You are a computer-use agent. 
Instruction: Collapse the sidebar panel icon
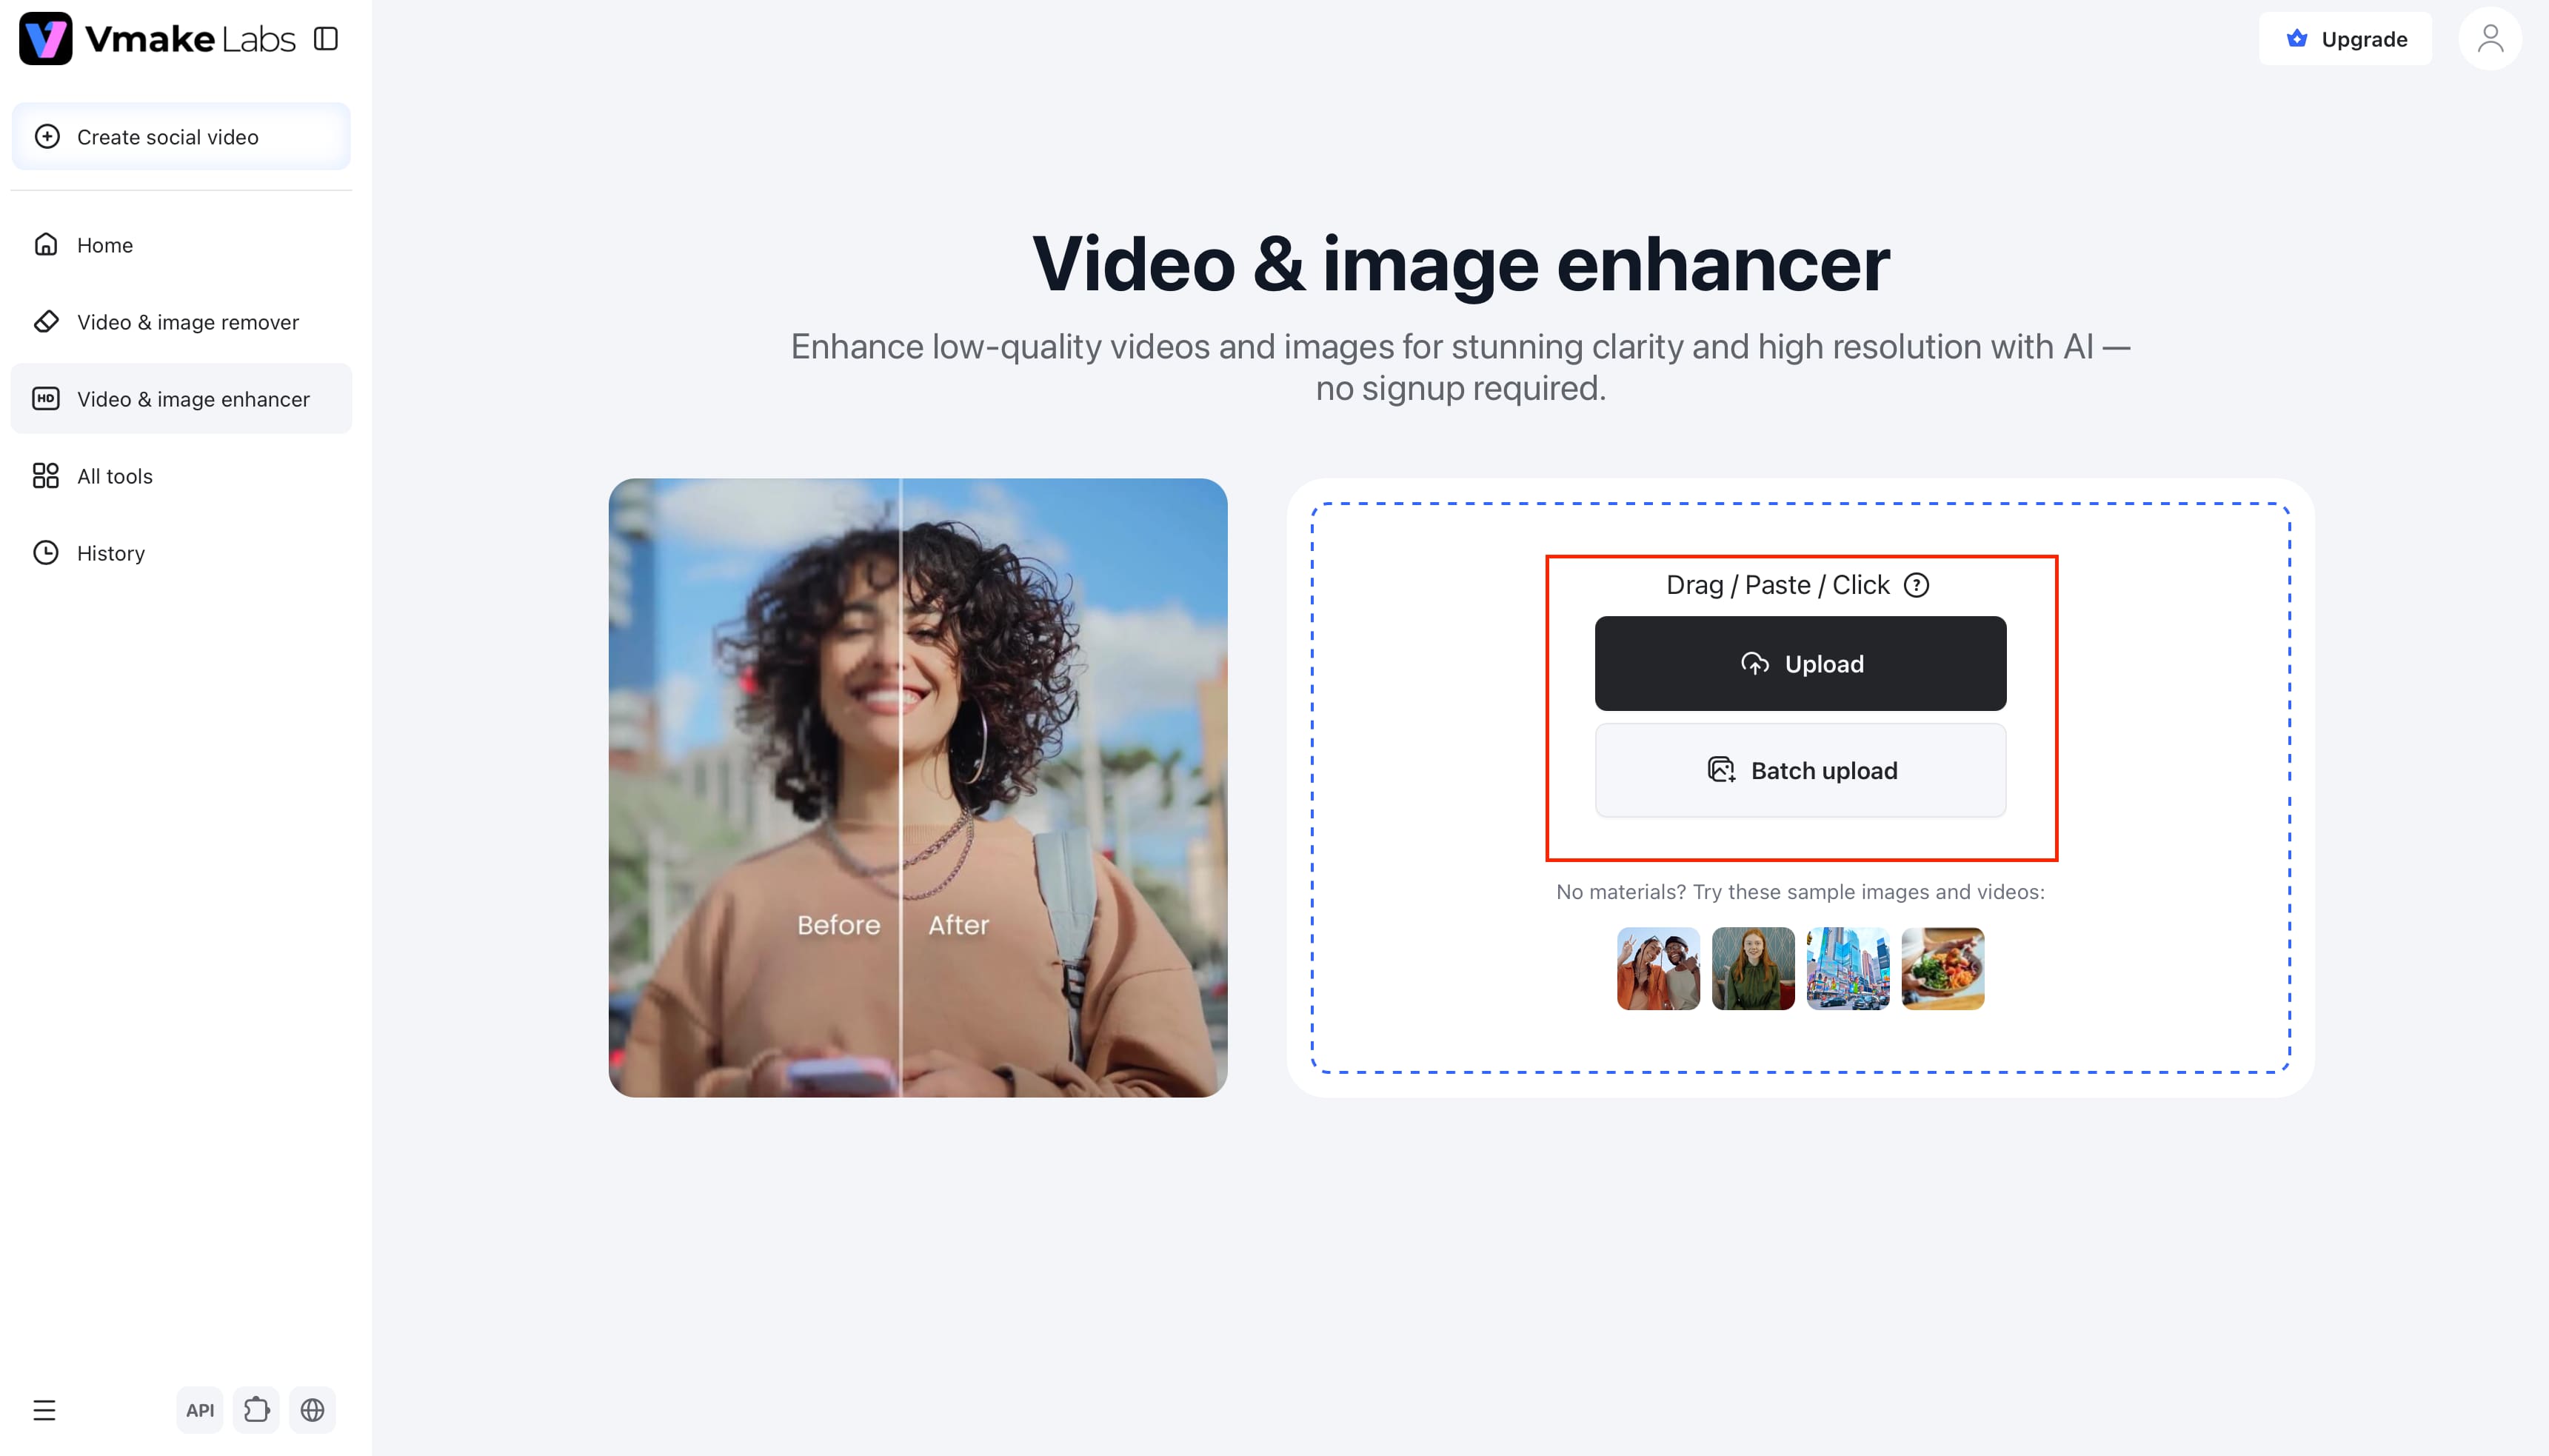tap(326, 39)
